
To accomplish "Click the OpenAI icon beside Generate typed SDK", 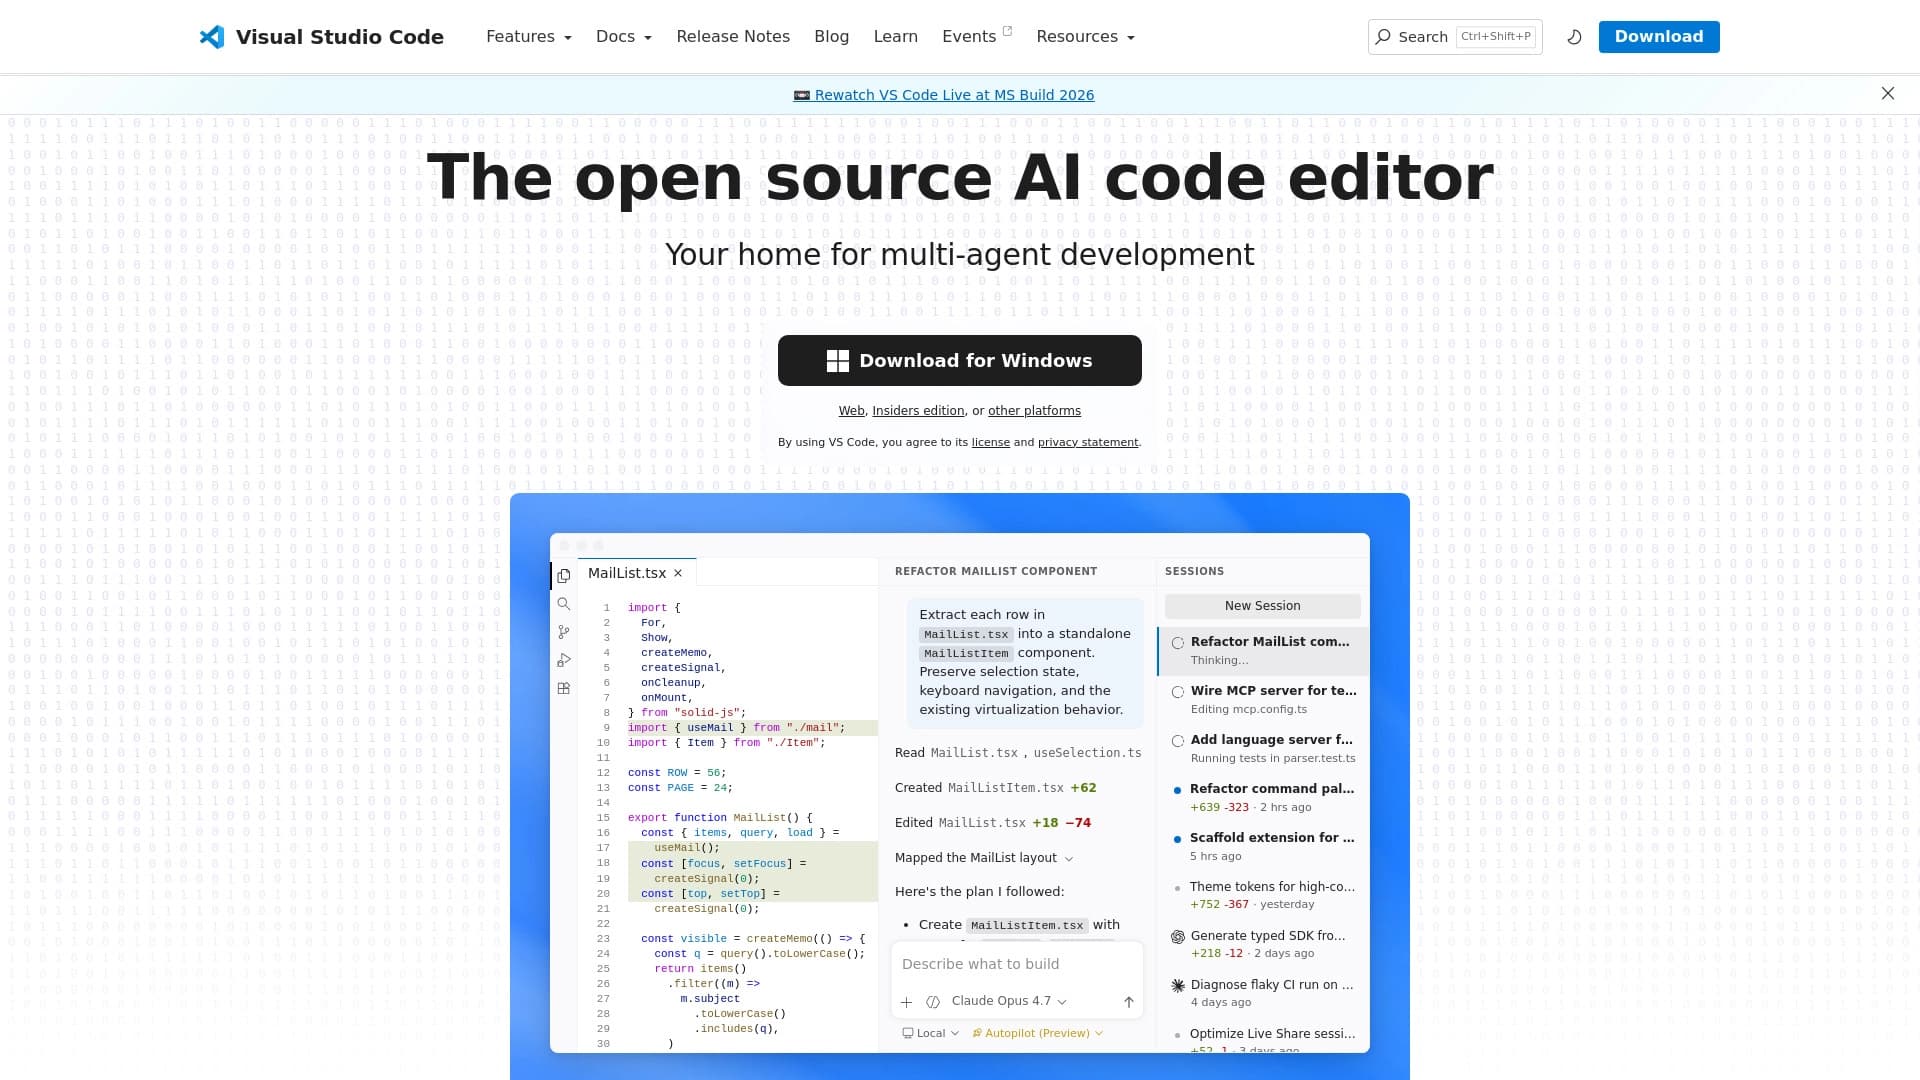I will click(1178, 937).
